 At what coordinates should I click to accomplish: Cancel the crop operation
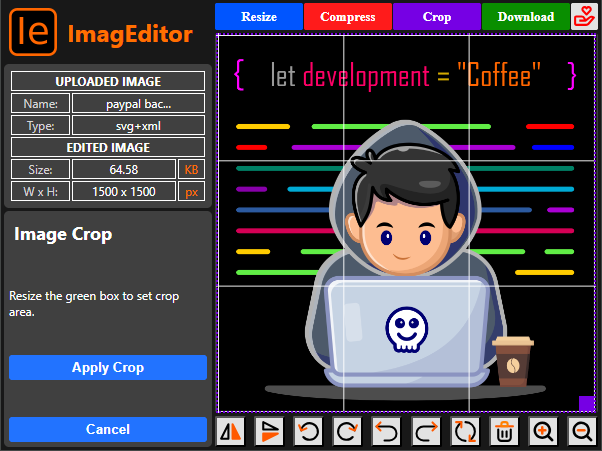[108, 429]
